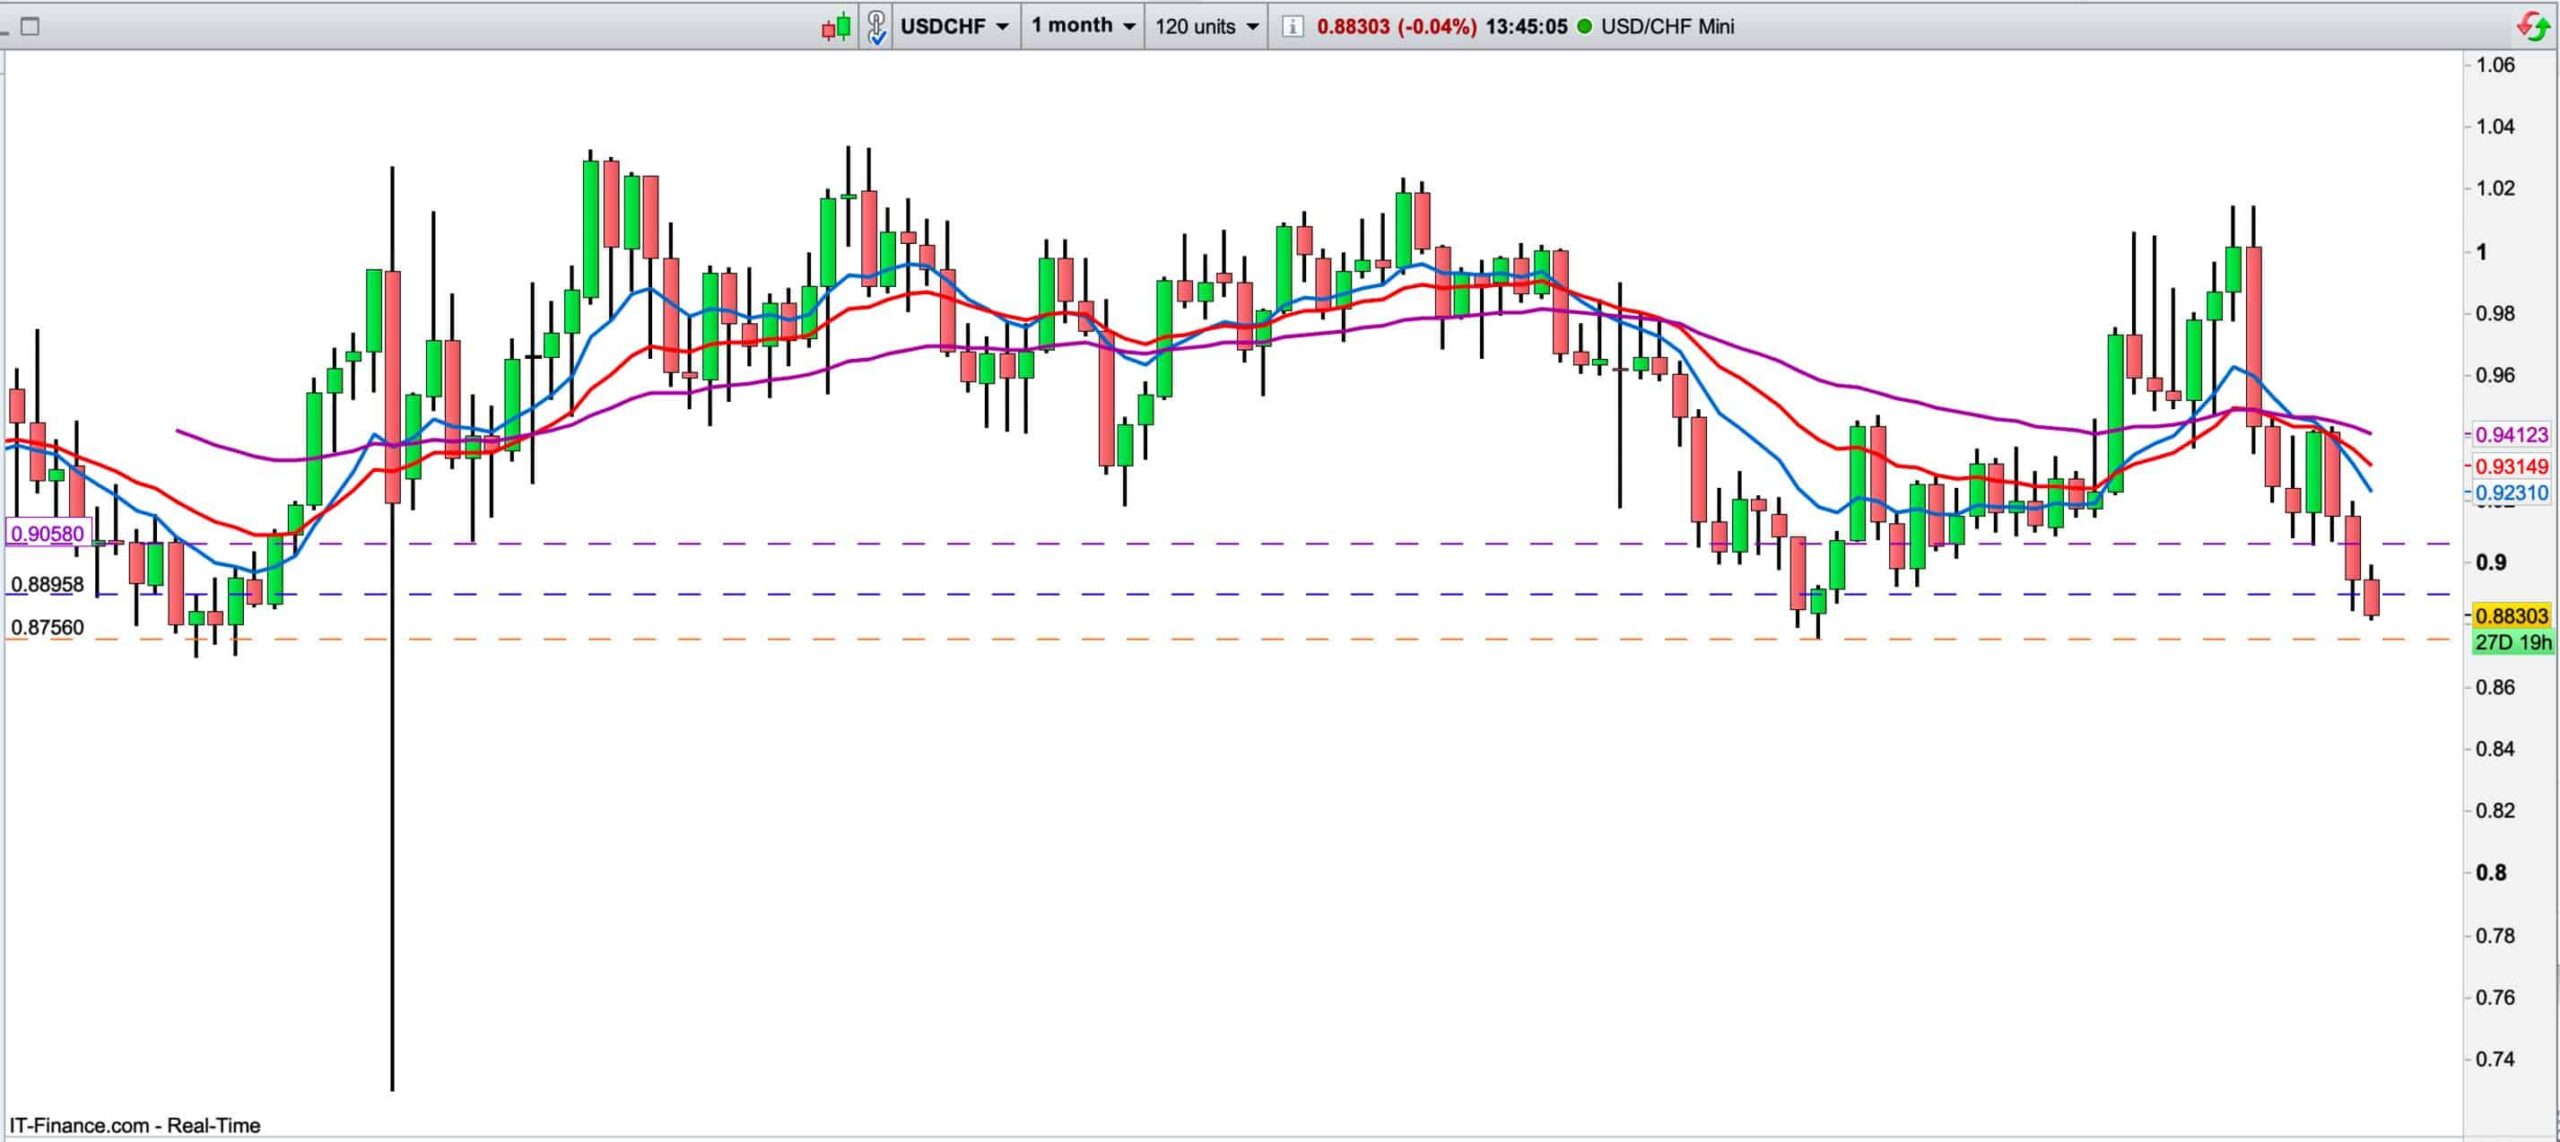2560x1142 pixels.
Task: Click the window restore square icon
Action: (x=30, y=26)
